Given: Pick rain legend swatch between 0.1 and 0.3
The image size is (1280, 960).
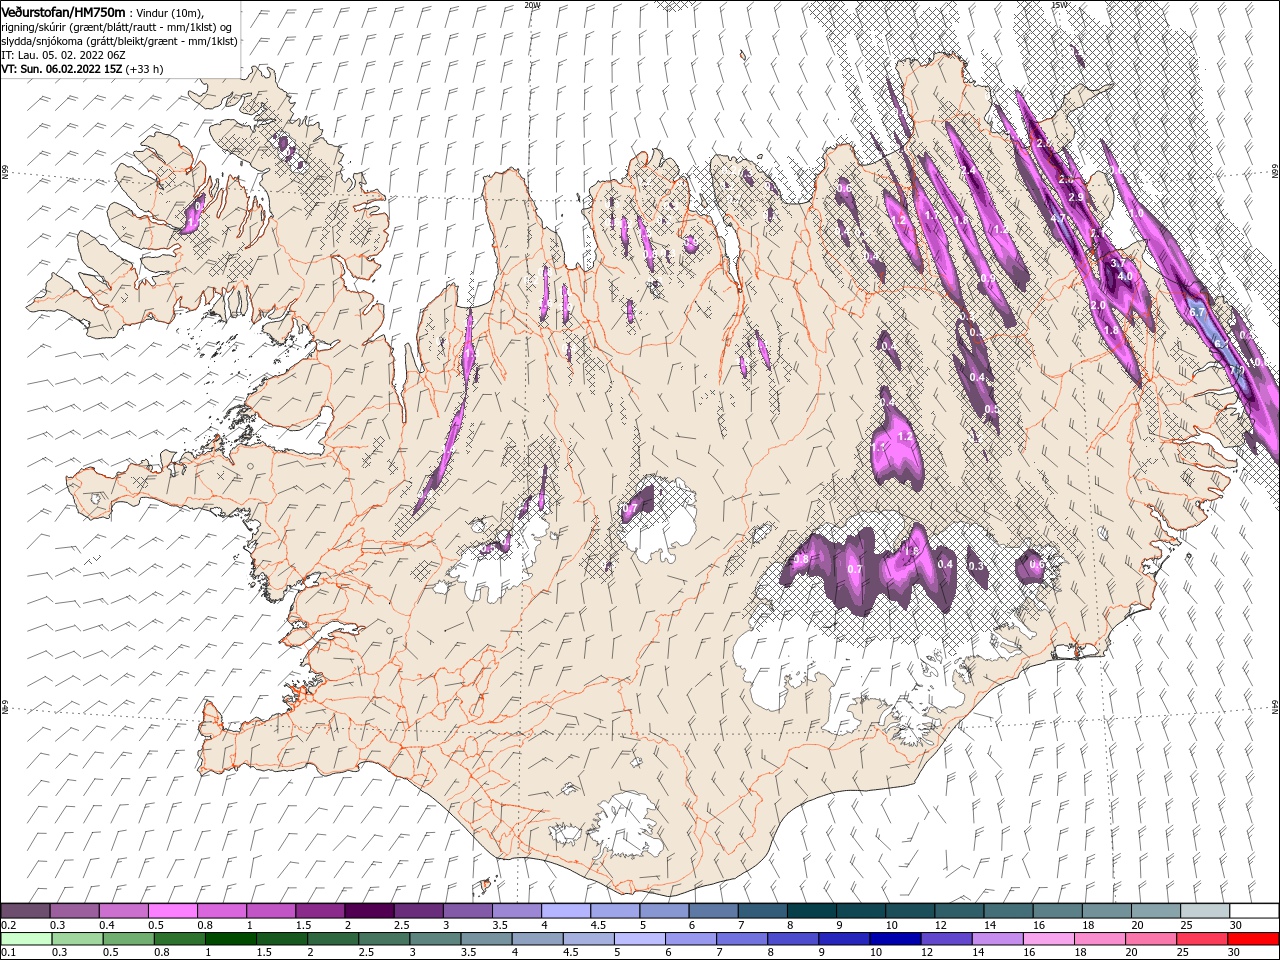Looking at the screenshot, I should click(26, 938).
